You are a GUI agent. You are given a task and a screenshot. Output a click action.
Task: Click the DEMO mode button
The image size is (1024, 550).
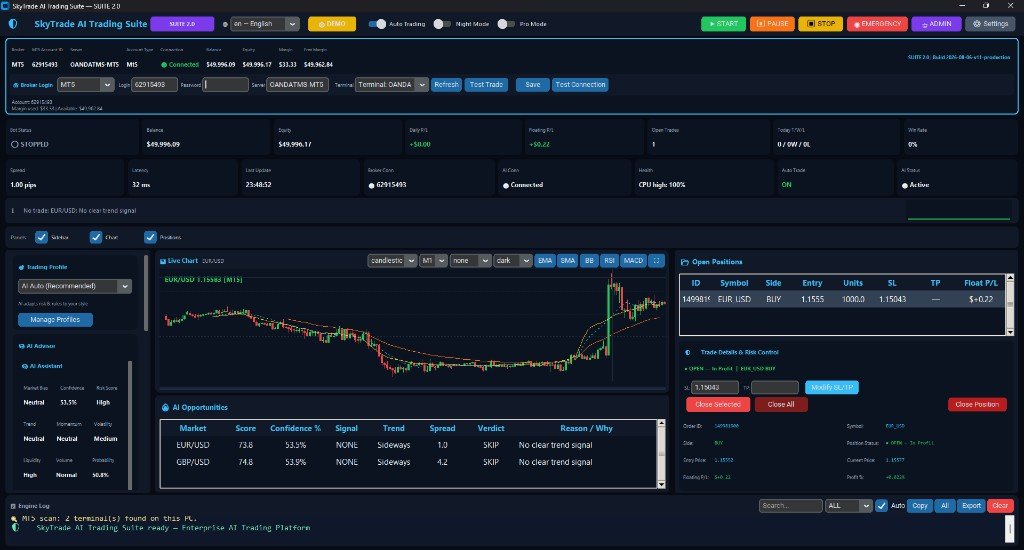[x=332, y=24]
